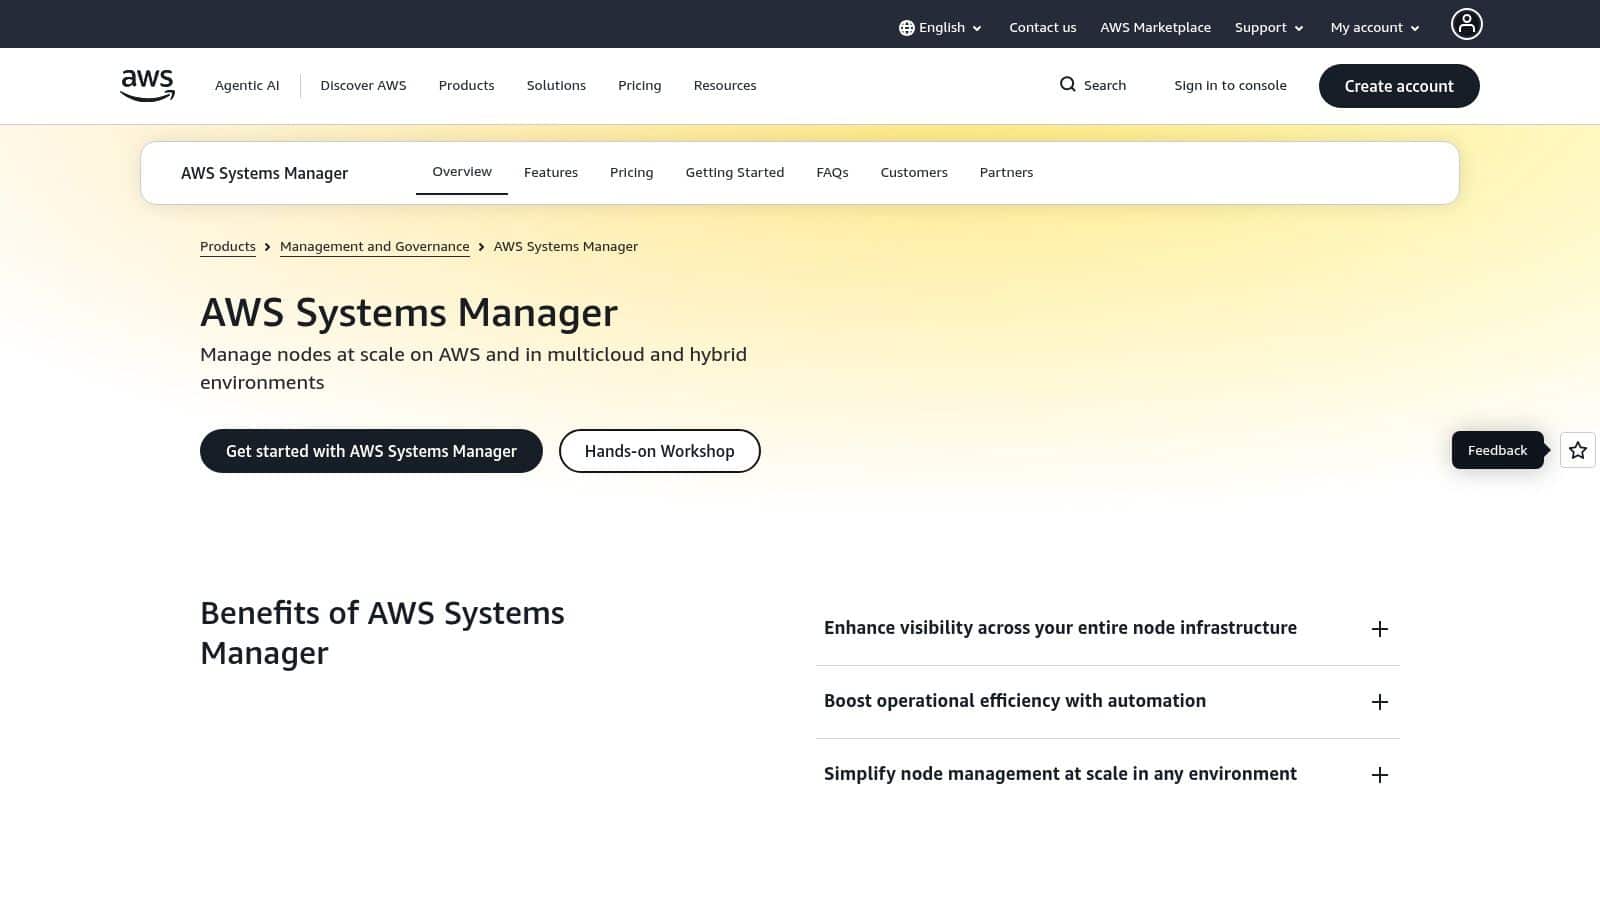
Task: Expand 'Enhance visibility' plus icon
Action: click(1379, 629)
